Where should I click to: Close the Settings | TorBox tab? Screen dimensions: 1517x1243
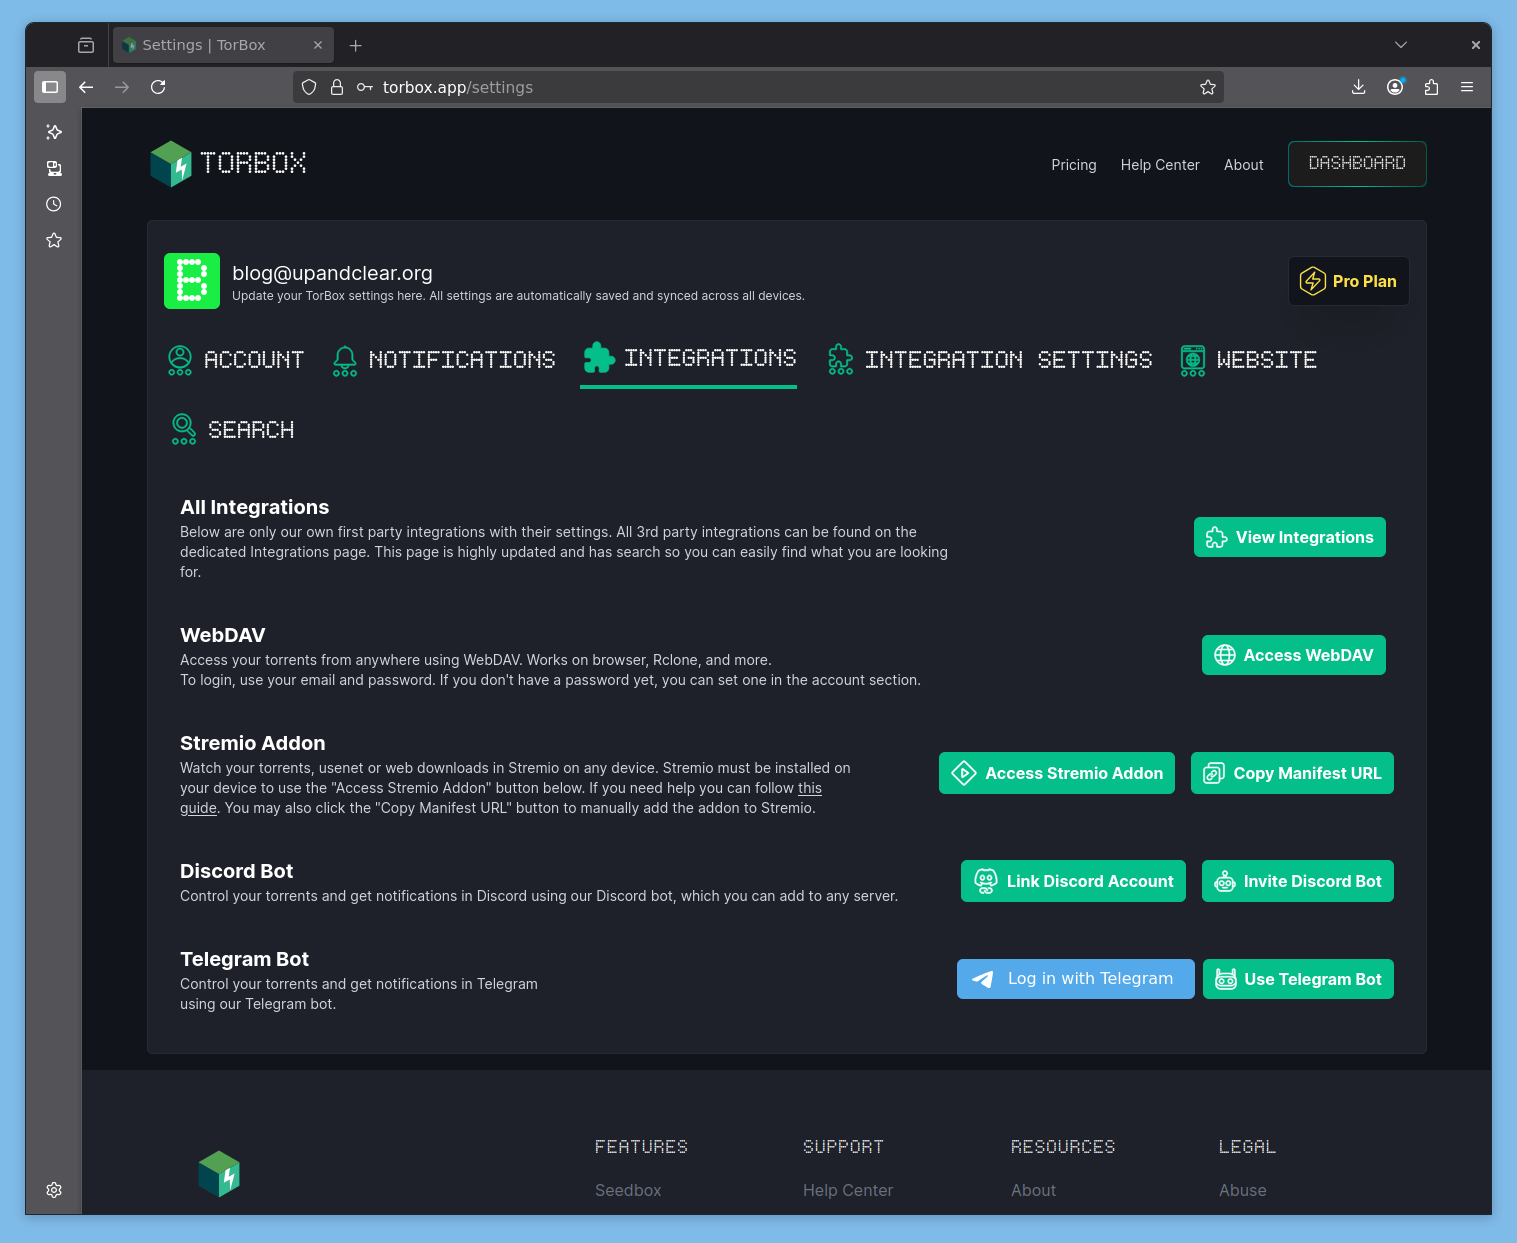click(317, 45)
